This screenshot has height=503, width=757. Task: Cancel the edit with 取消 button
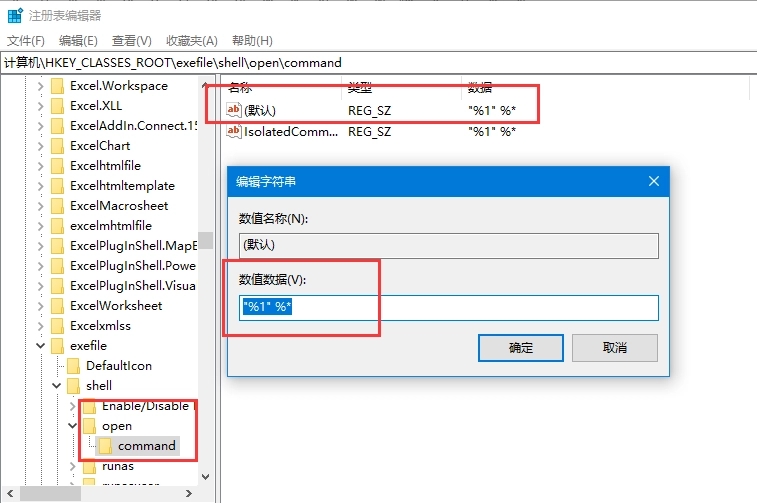point(615,348)
